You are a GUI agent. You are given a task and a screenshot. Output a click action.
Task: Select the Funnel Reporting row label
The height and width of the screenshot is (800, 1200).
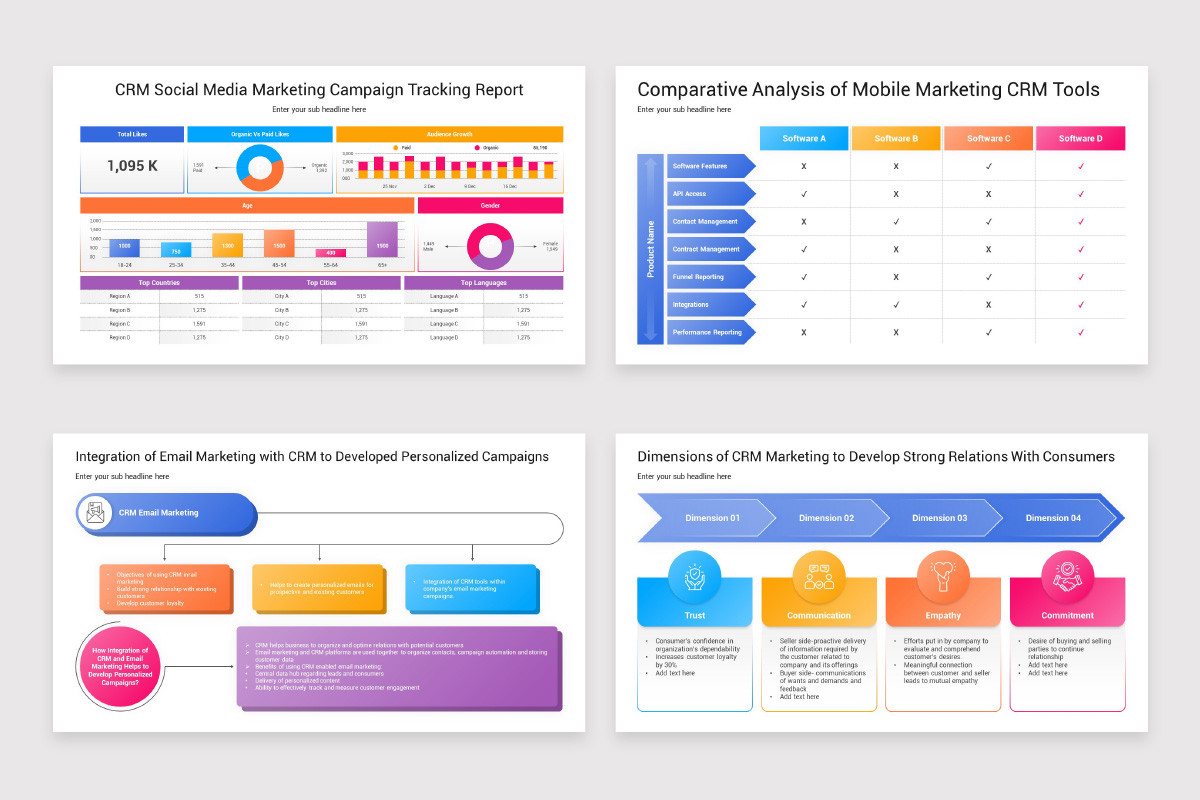(711, 277)
